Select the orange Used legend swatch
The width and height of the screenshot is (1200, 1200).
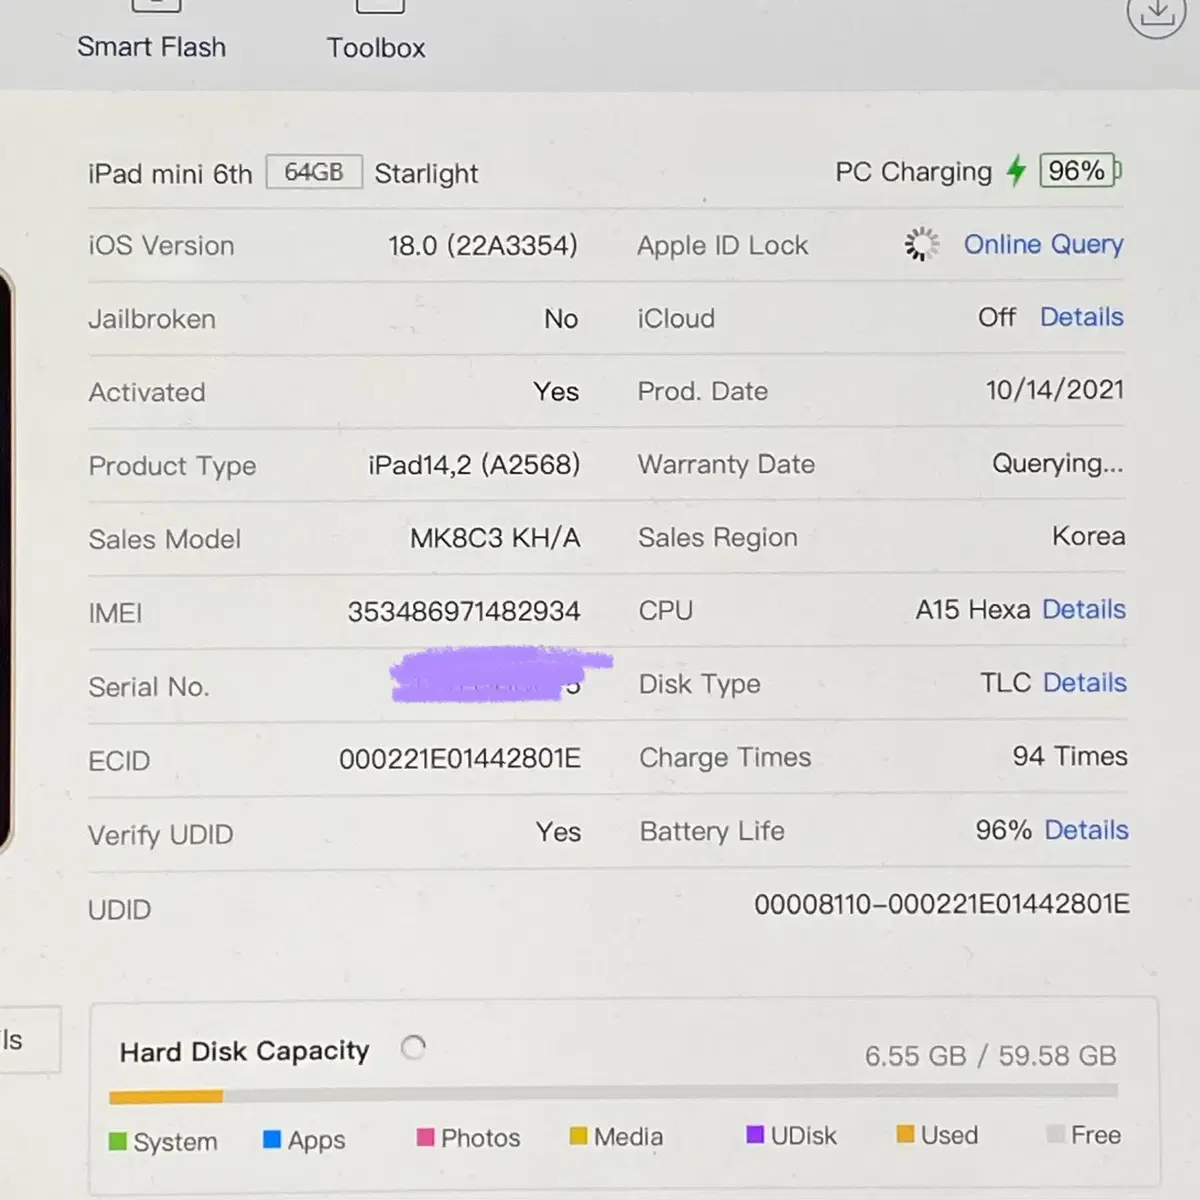click(x=905, y=1134)
